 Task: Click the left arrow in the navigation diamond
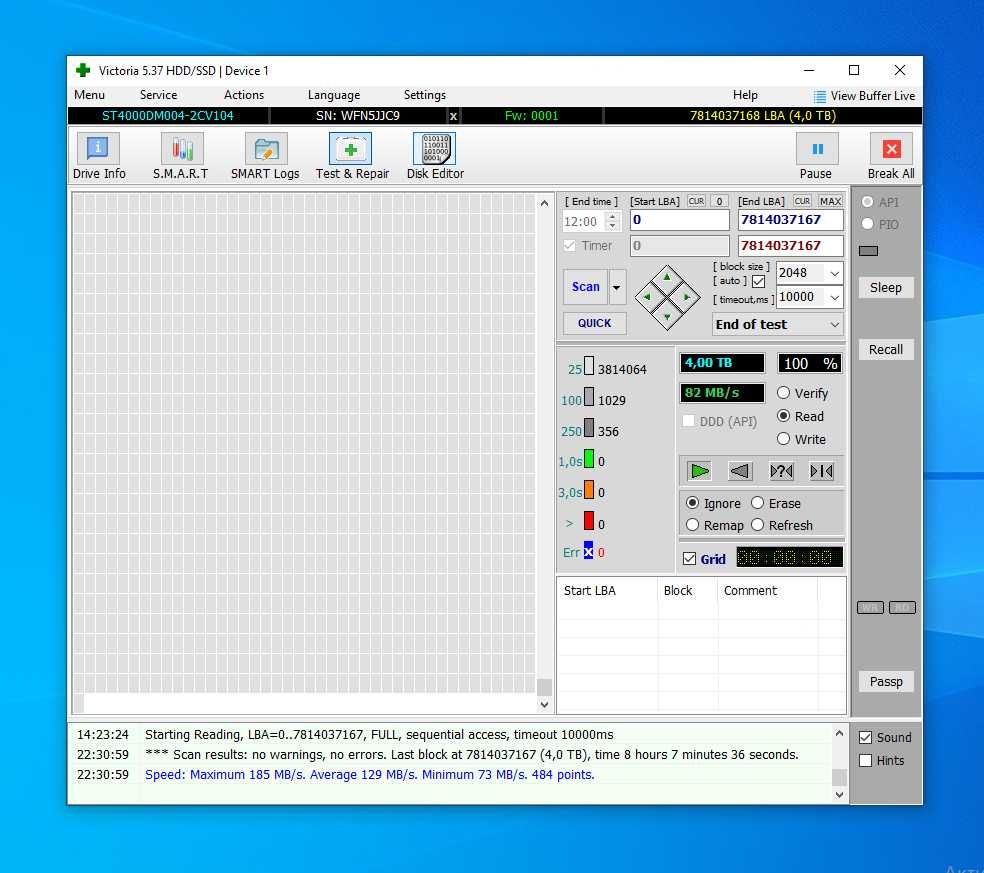click(647, 297)
